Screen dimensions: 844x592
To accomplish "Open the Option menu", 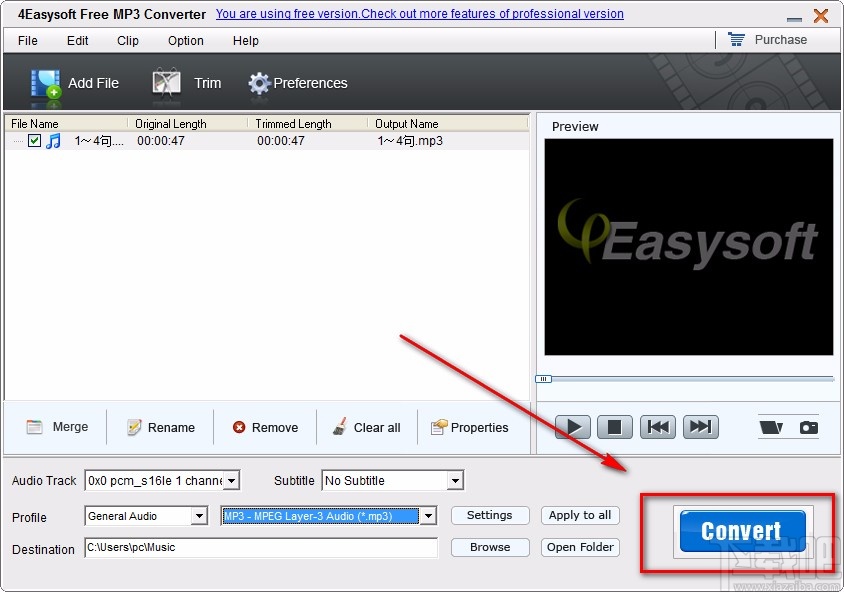I will point(185,41).
